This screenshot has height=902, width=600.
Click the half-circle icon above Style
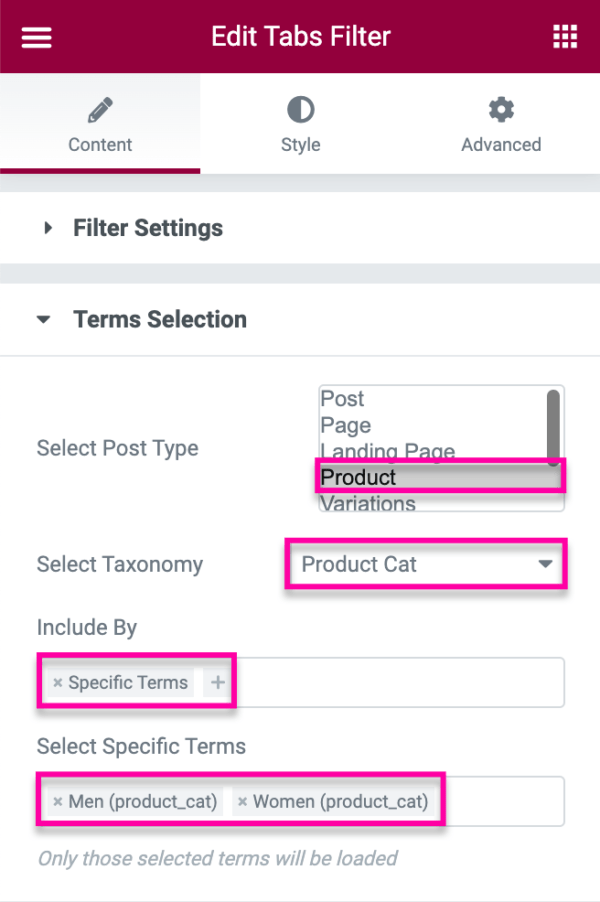point(300,110)
